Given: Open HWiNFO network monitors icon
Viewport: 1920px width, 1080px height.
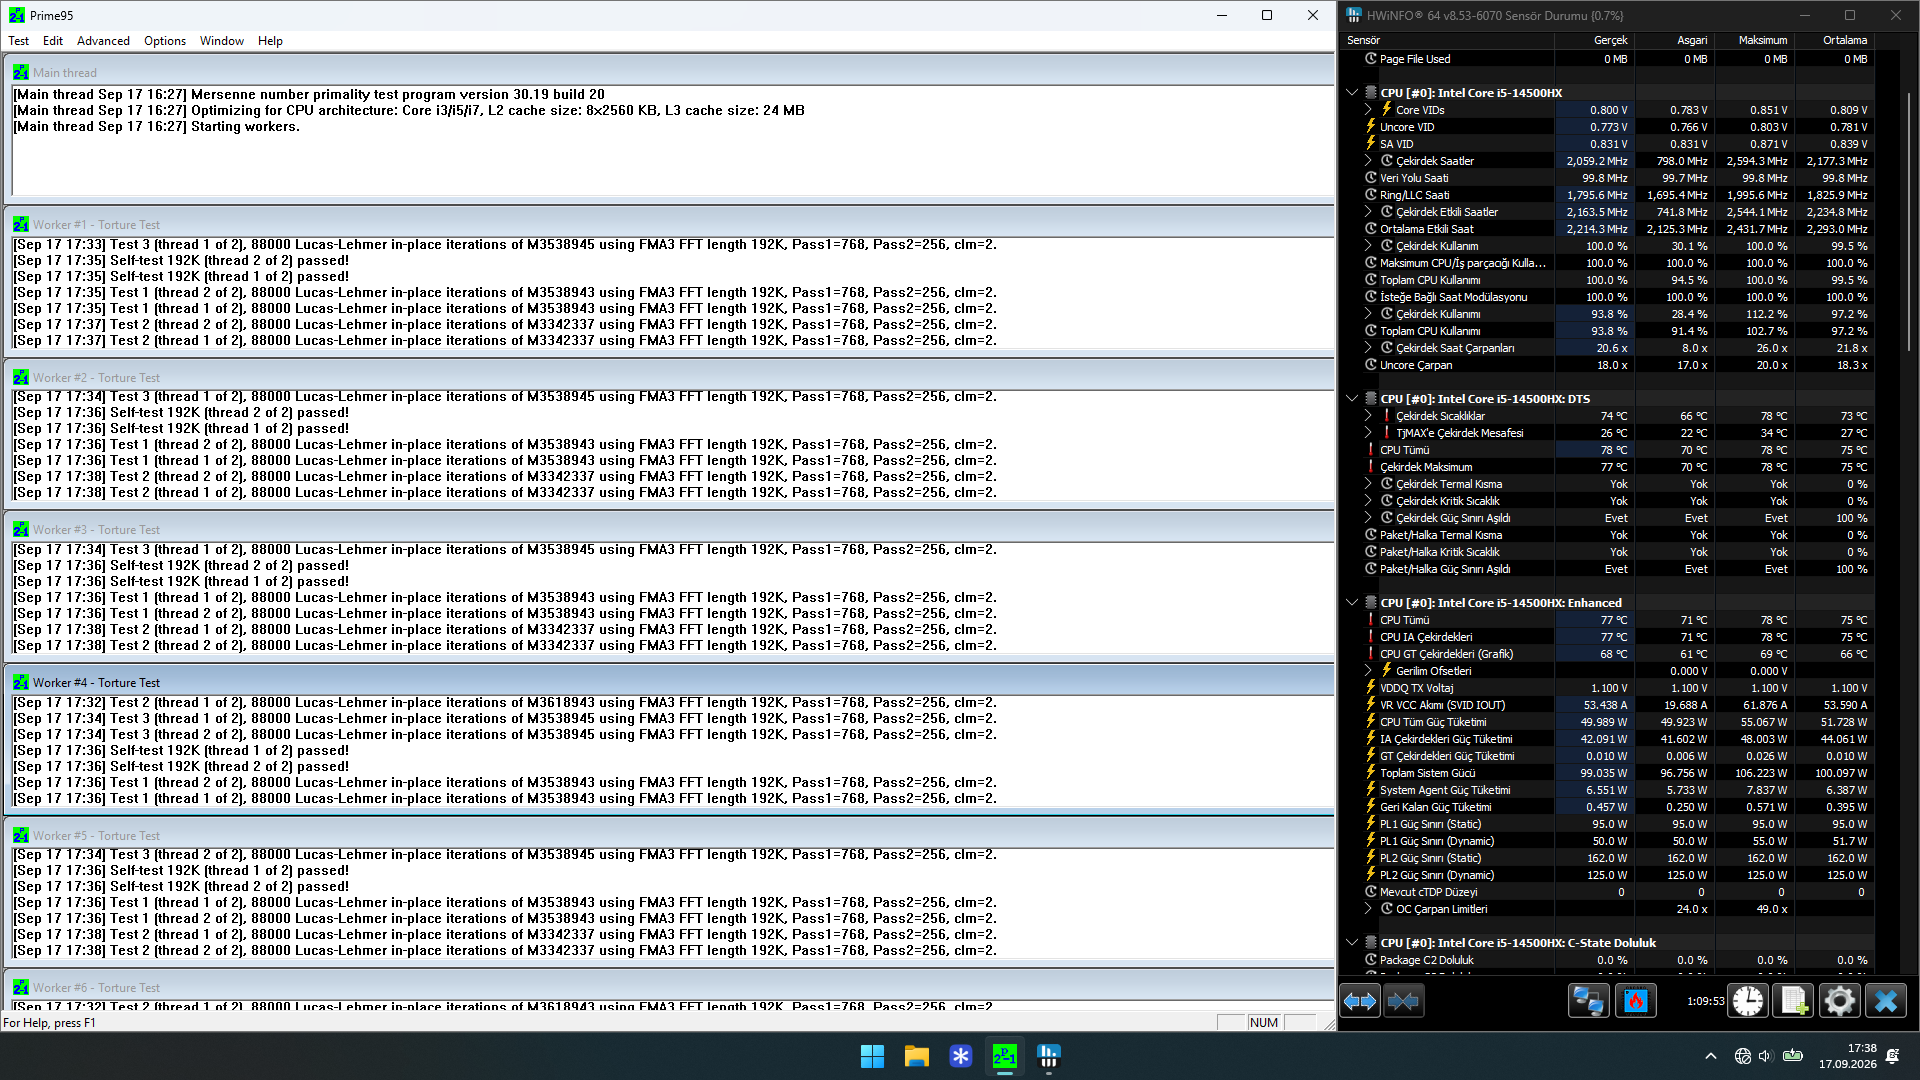Looking at the screenshot, I should (x=1588, y=1001).
